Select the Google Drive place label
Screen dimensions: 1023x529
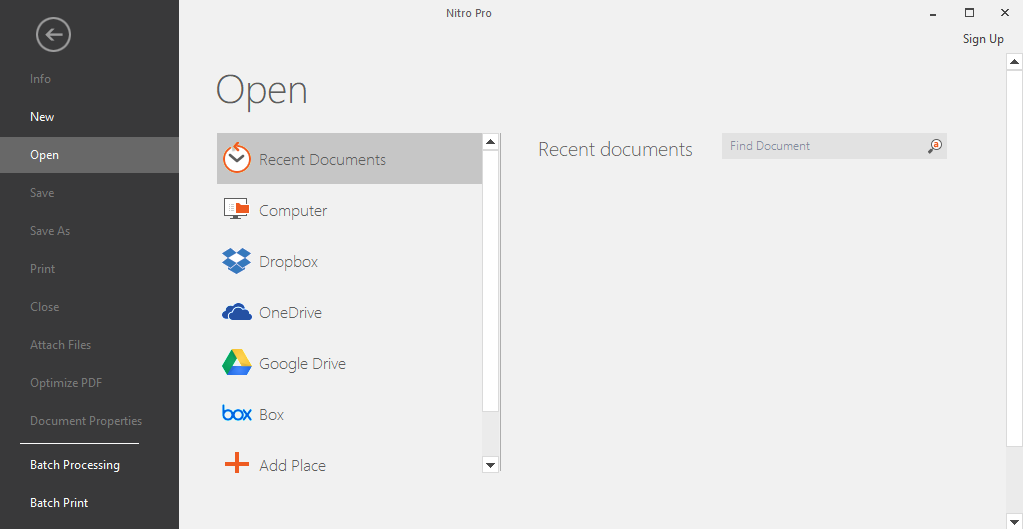[x=302, y=363]
